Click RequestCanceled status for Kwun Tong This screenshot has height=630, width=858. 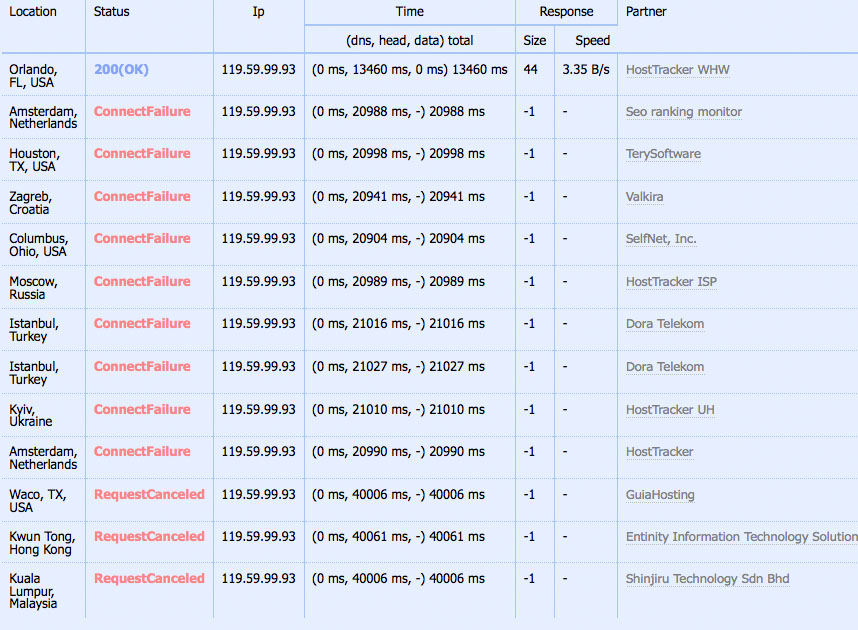coord(149,537)
